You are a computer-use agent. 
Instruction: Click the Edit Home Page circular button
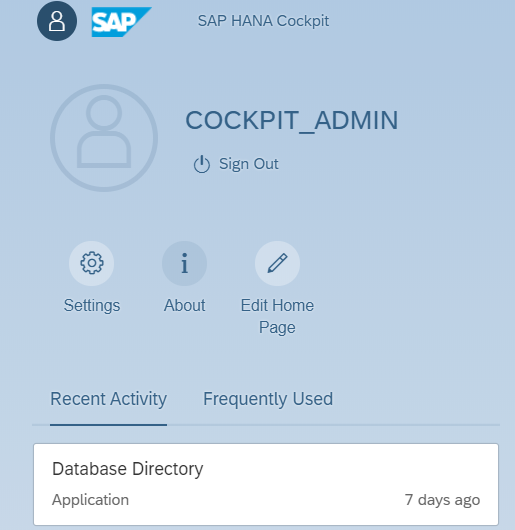point(277,263)
